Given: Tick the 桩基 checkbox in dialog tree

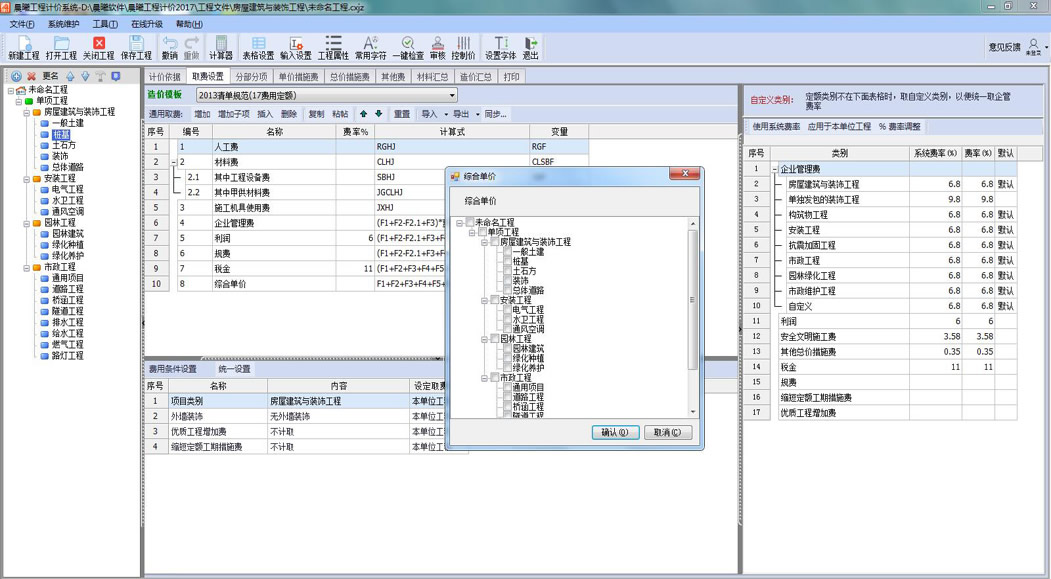Looking at the screenshot, I should 506,262.
